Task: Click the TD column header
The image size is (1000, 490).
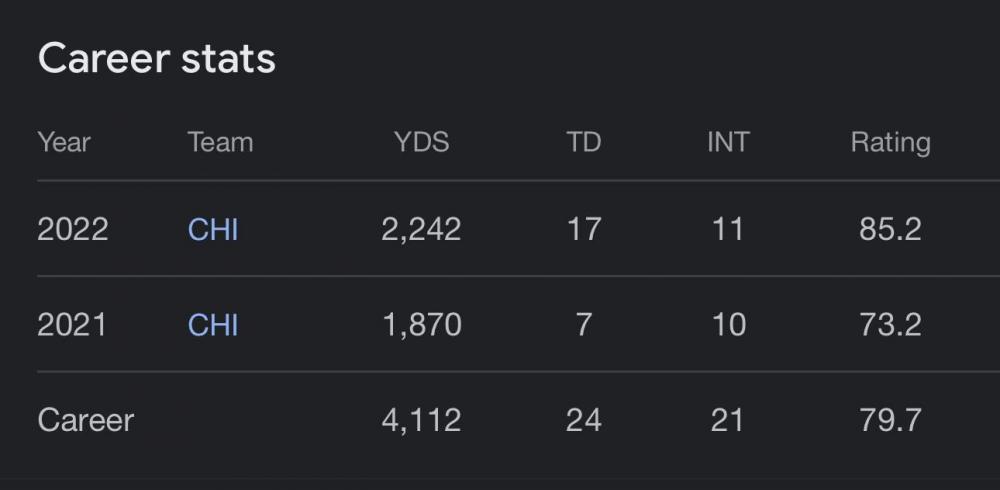Action: (584, 142)
